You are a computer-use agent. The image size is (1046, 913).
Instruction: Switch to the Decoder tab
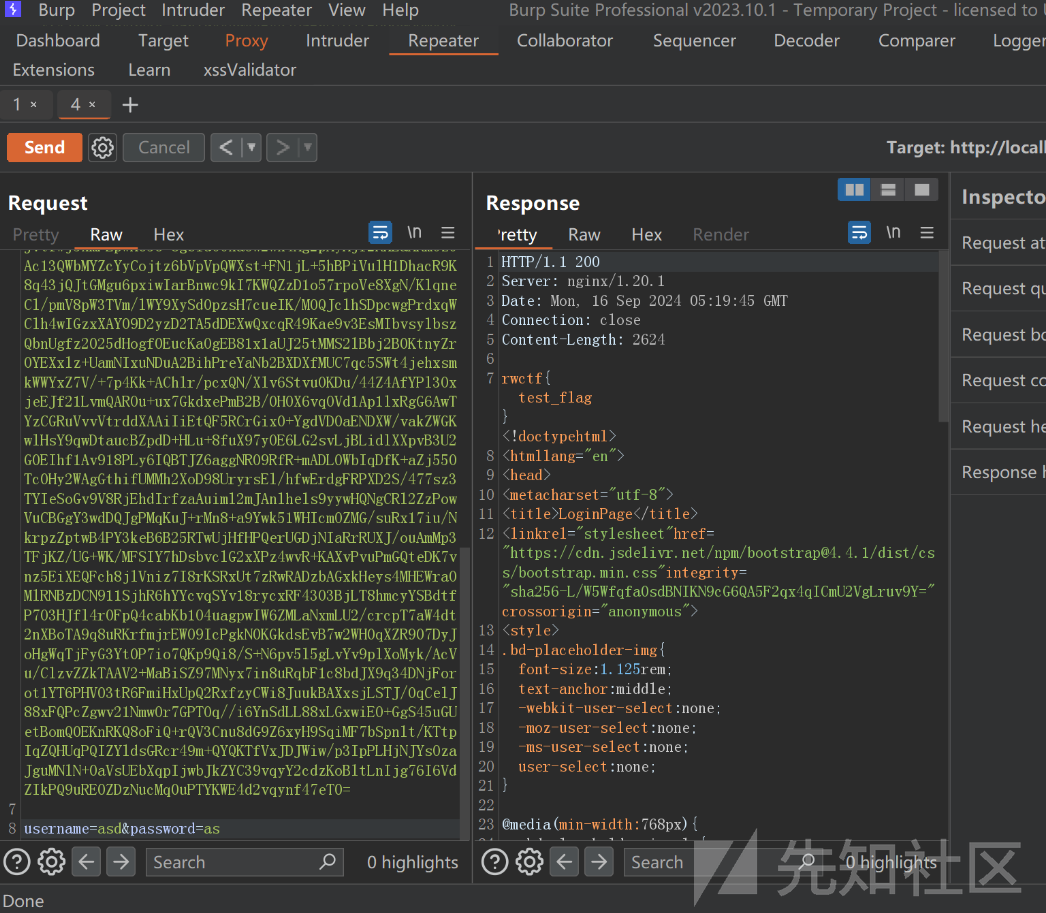[x=807, y=41]
